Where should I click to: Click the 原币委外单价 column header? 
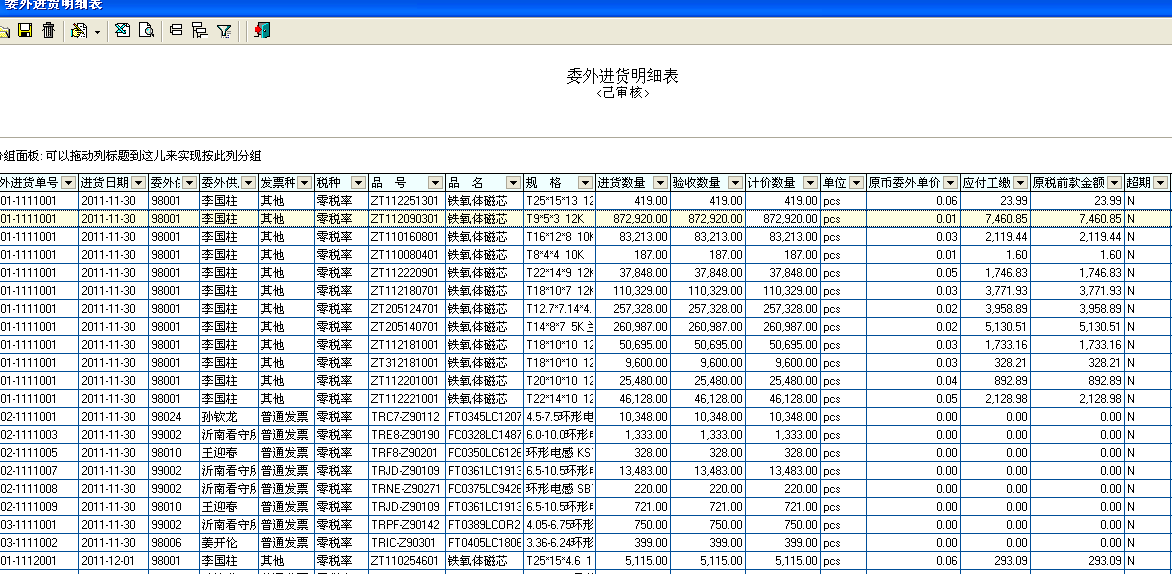pyautogui.click(x=904, y=183)
